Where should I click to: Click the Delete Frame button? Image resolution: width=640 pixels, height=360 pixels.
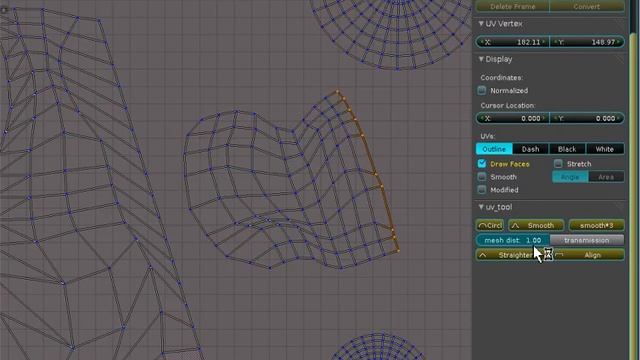512,6
